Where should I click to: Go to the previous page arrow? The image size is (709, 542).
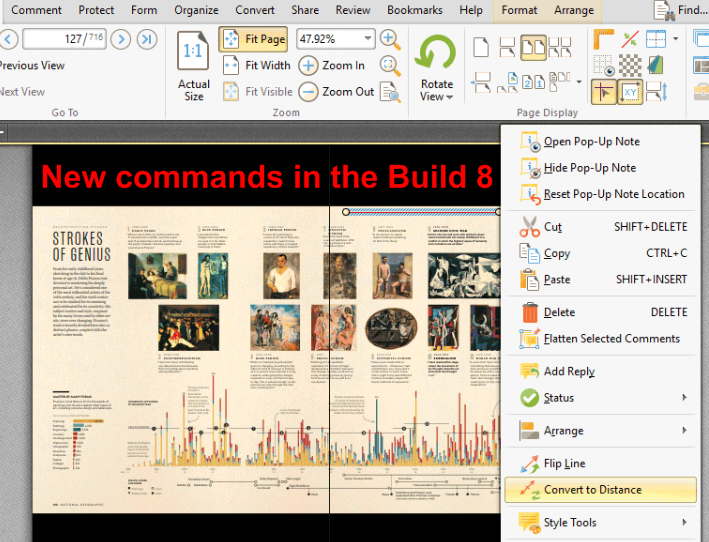pos(8,39)
